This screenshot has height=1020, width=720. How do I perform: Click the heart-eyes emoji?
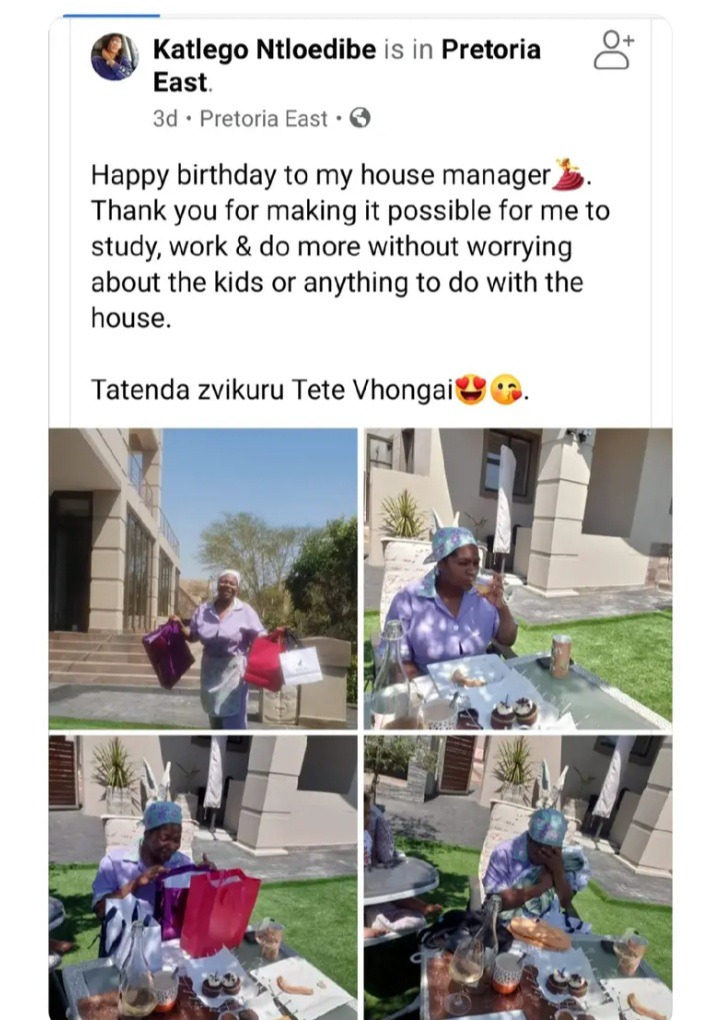point(470,390)
